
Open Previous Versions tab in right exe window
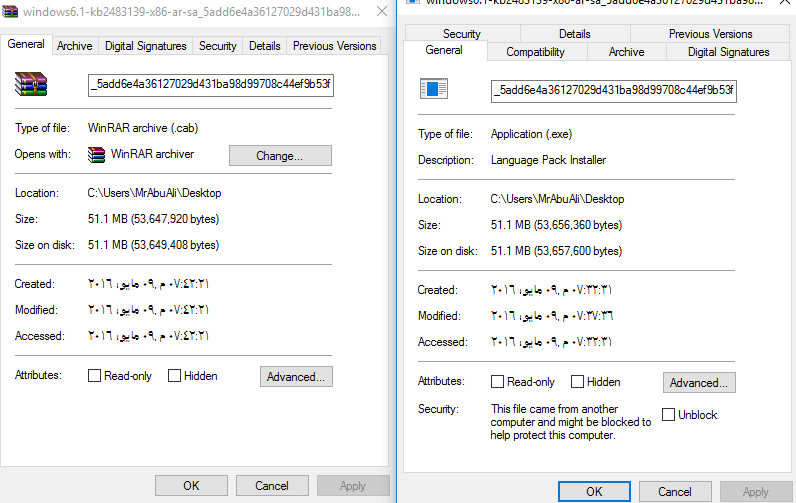click(x=710, y=34)
